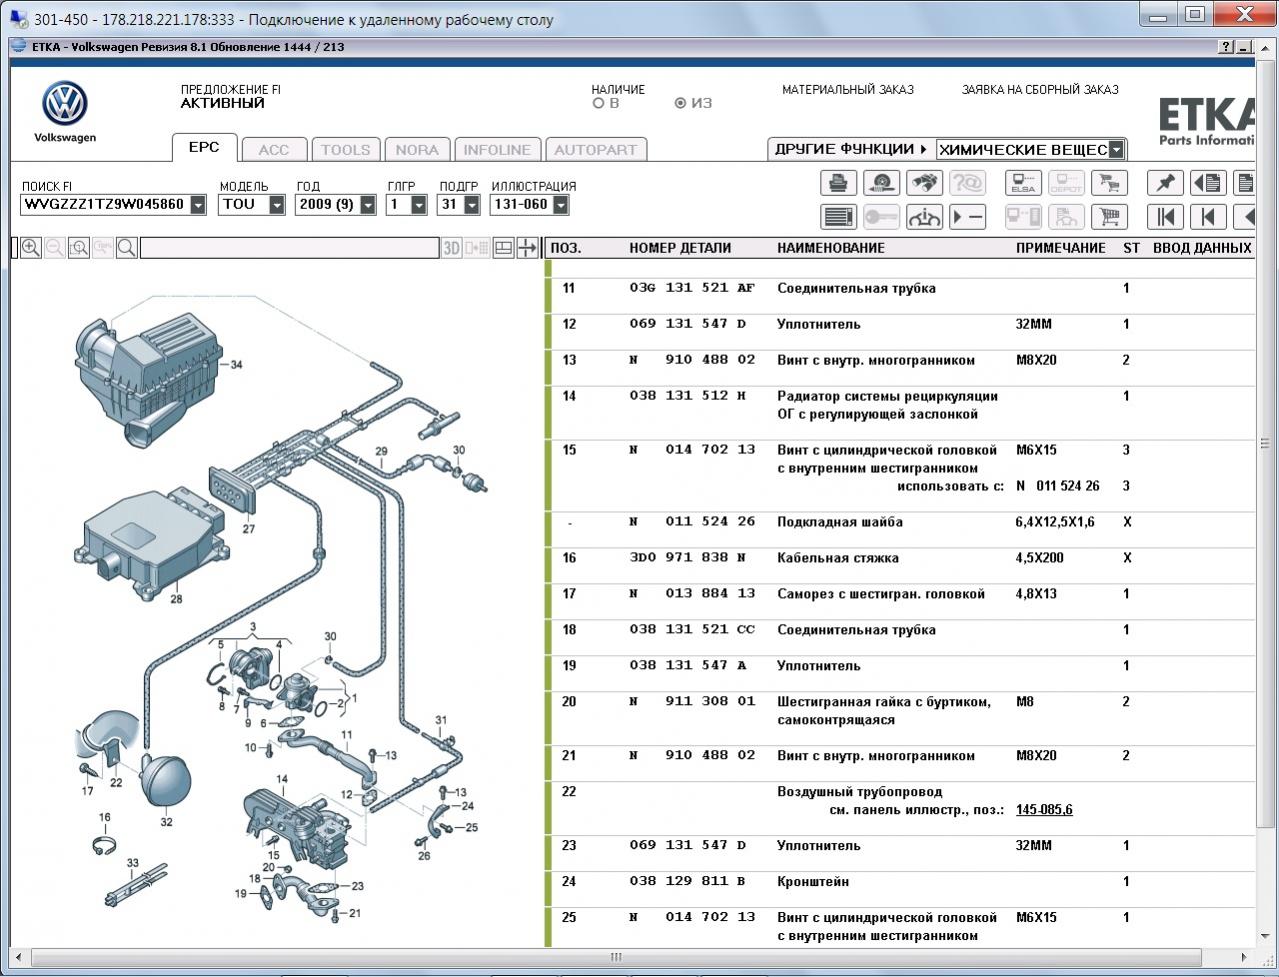Open the binoculars search icon
Image resolution: width=1279 pixels, height=977 pixels.
point(924,183)
